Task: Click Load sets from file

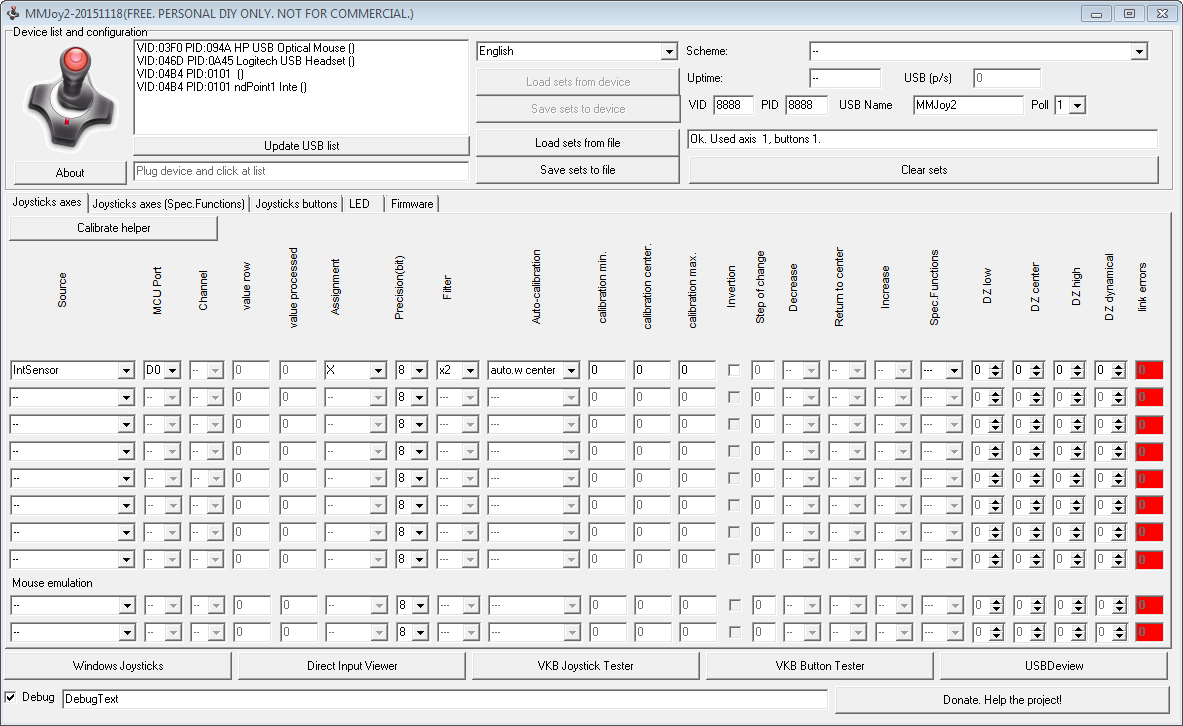Action: coord(577,143)
